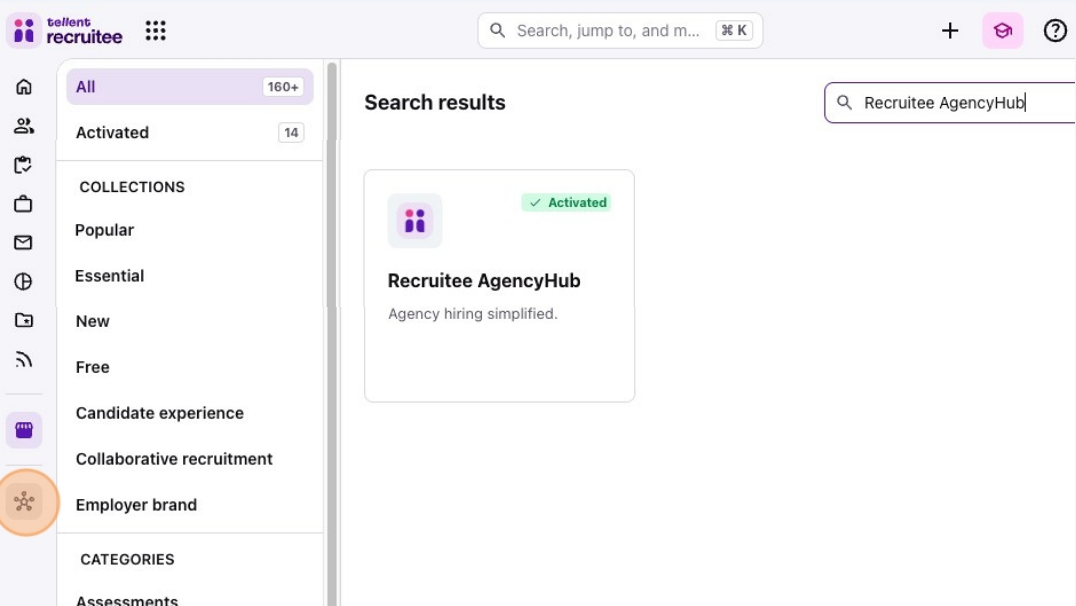Open the Essential collection
Image resolution: width=1076 pixels, height=606 pixels.
[x=109, y=276]
